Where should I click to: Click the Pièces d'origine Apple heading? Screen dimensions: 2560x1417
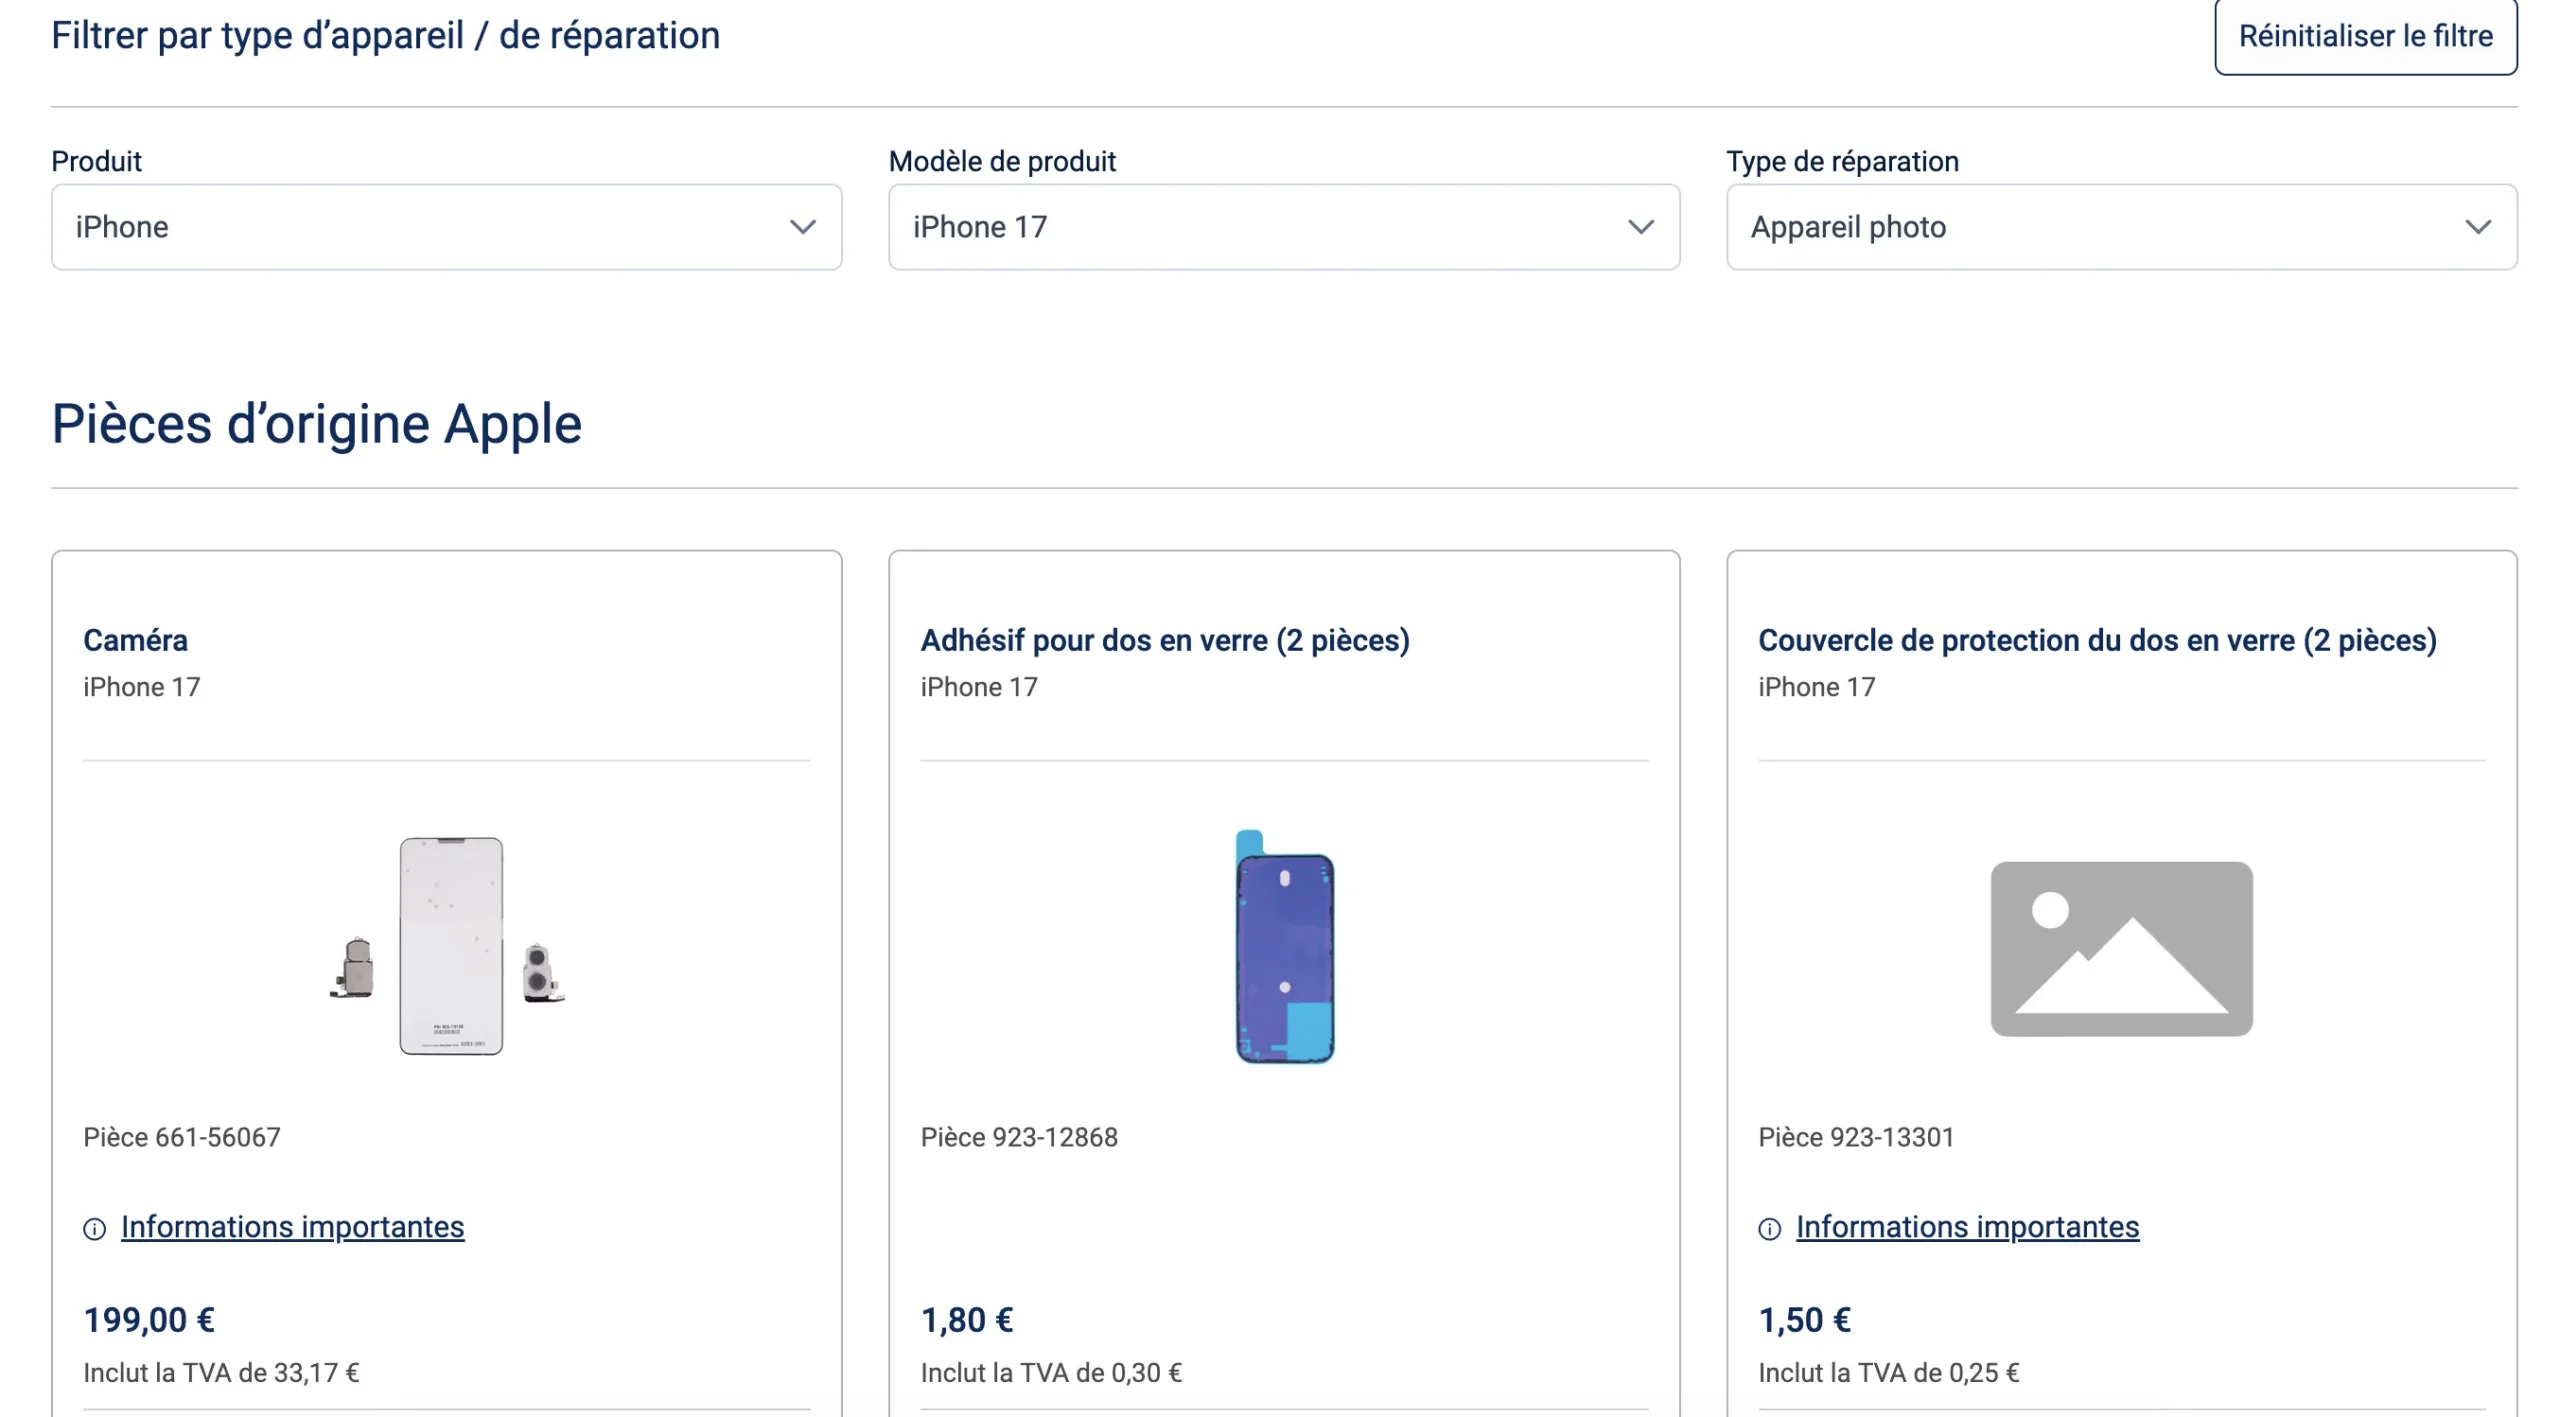(x=316, y=424)
